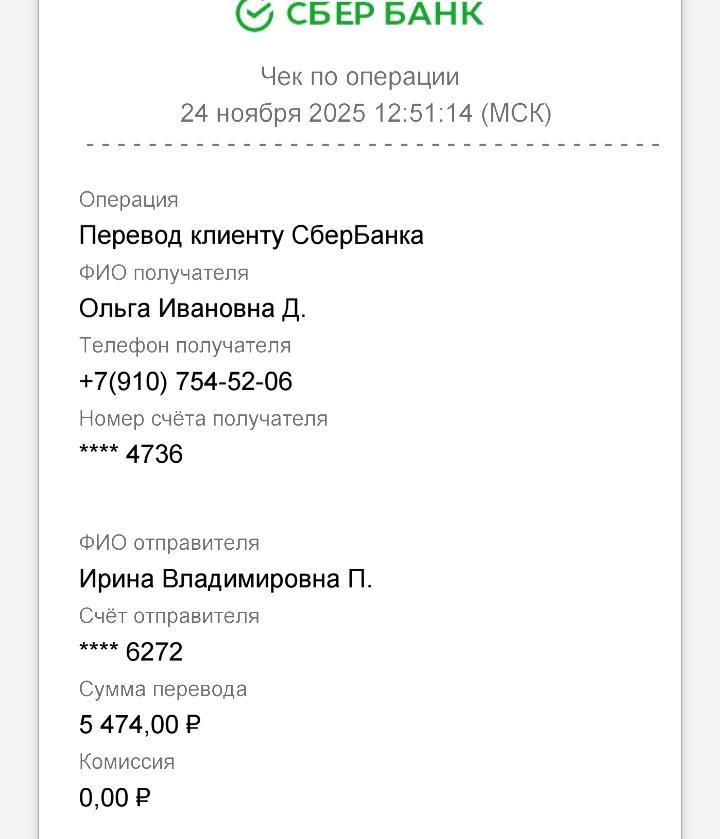This screenshot has height=839, width=720.
Task: Select the 'Чек по операции' heading
Action: tap(360, 77)
